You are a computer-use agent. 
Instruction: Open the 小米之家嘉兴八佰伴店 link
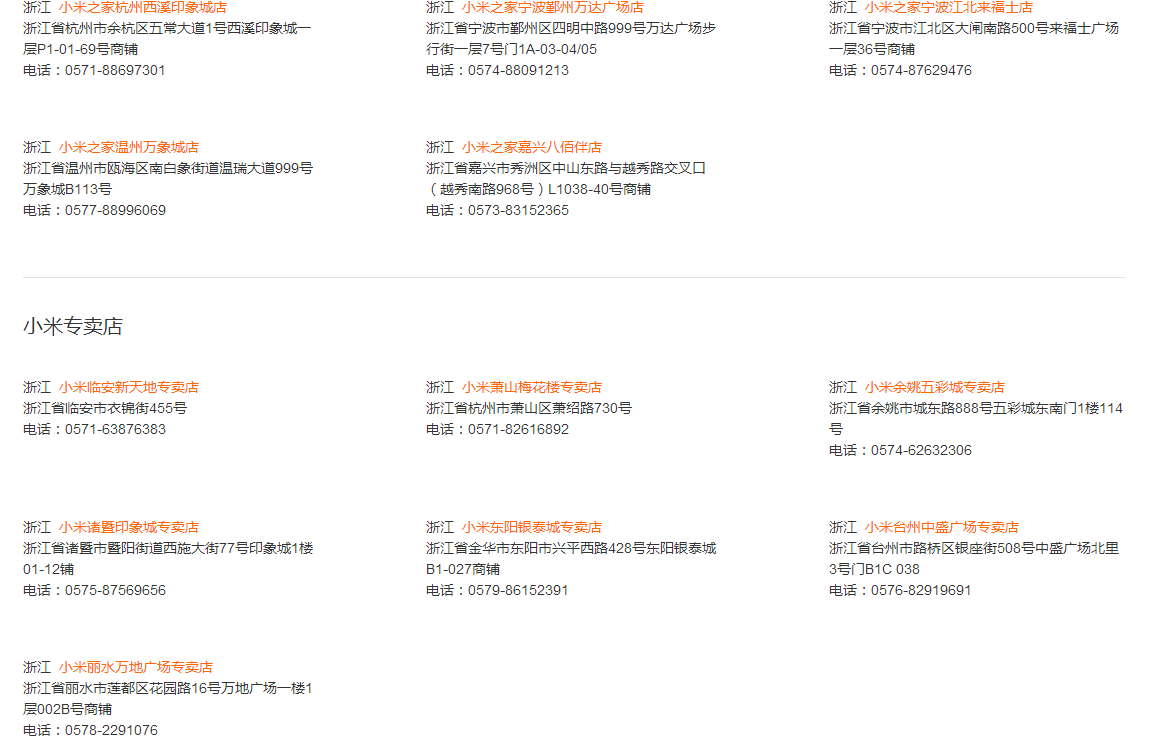coord(532,147)
